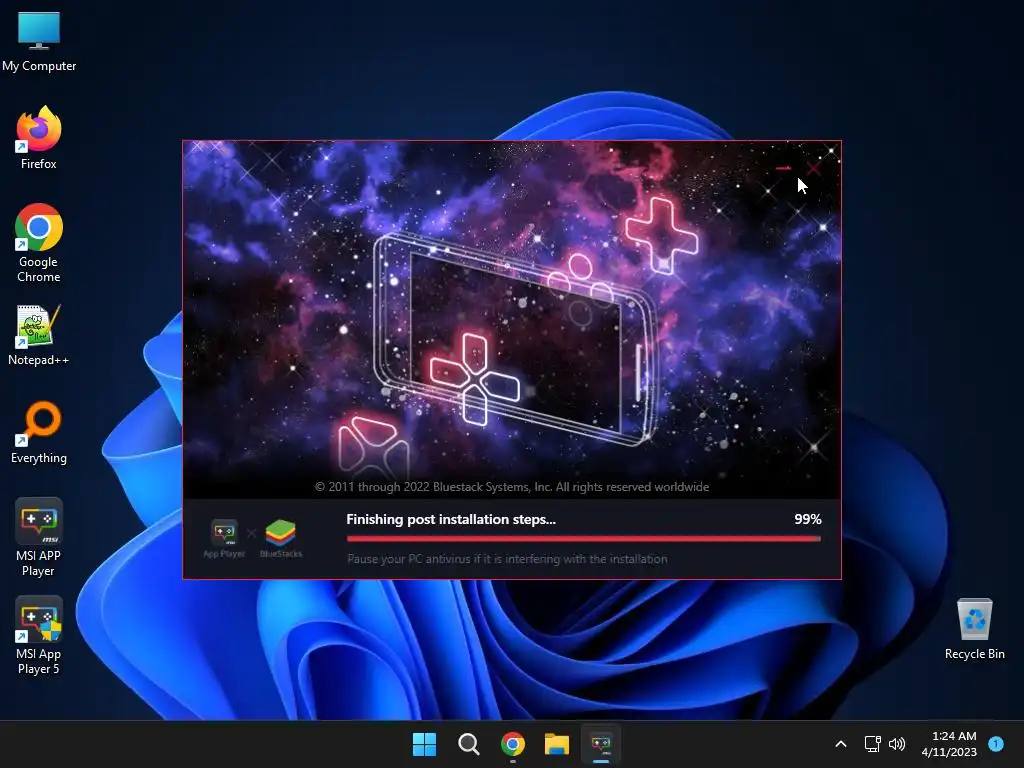Switch to Chrome in the taskbar

pos(513,744)
